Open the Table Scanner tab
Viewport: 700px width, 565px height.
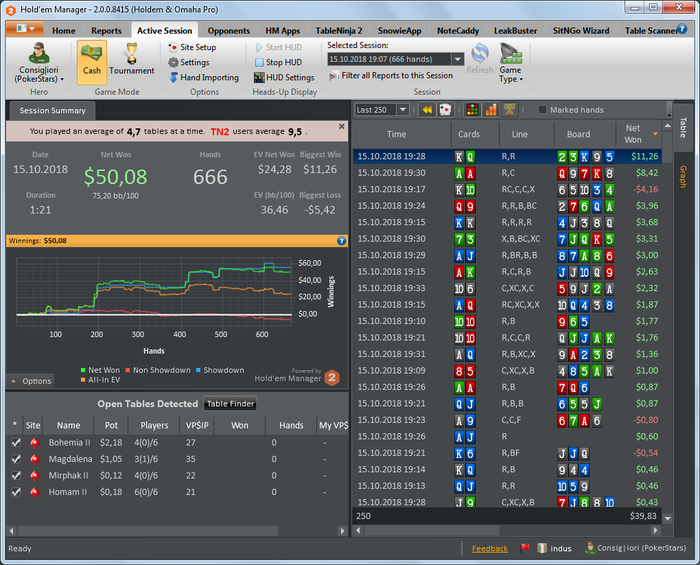(x=650, y=30)
